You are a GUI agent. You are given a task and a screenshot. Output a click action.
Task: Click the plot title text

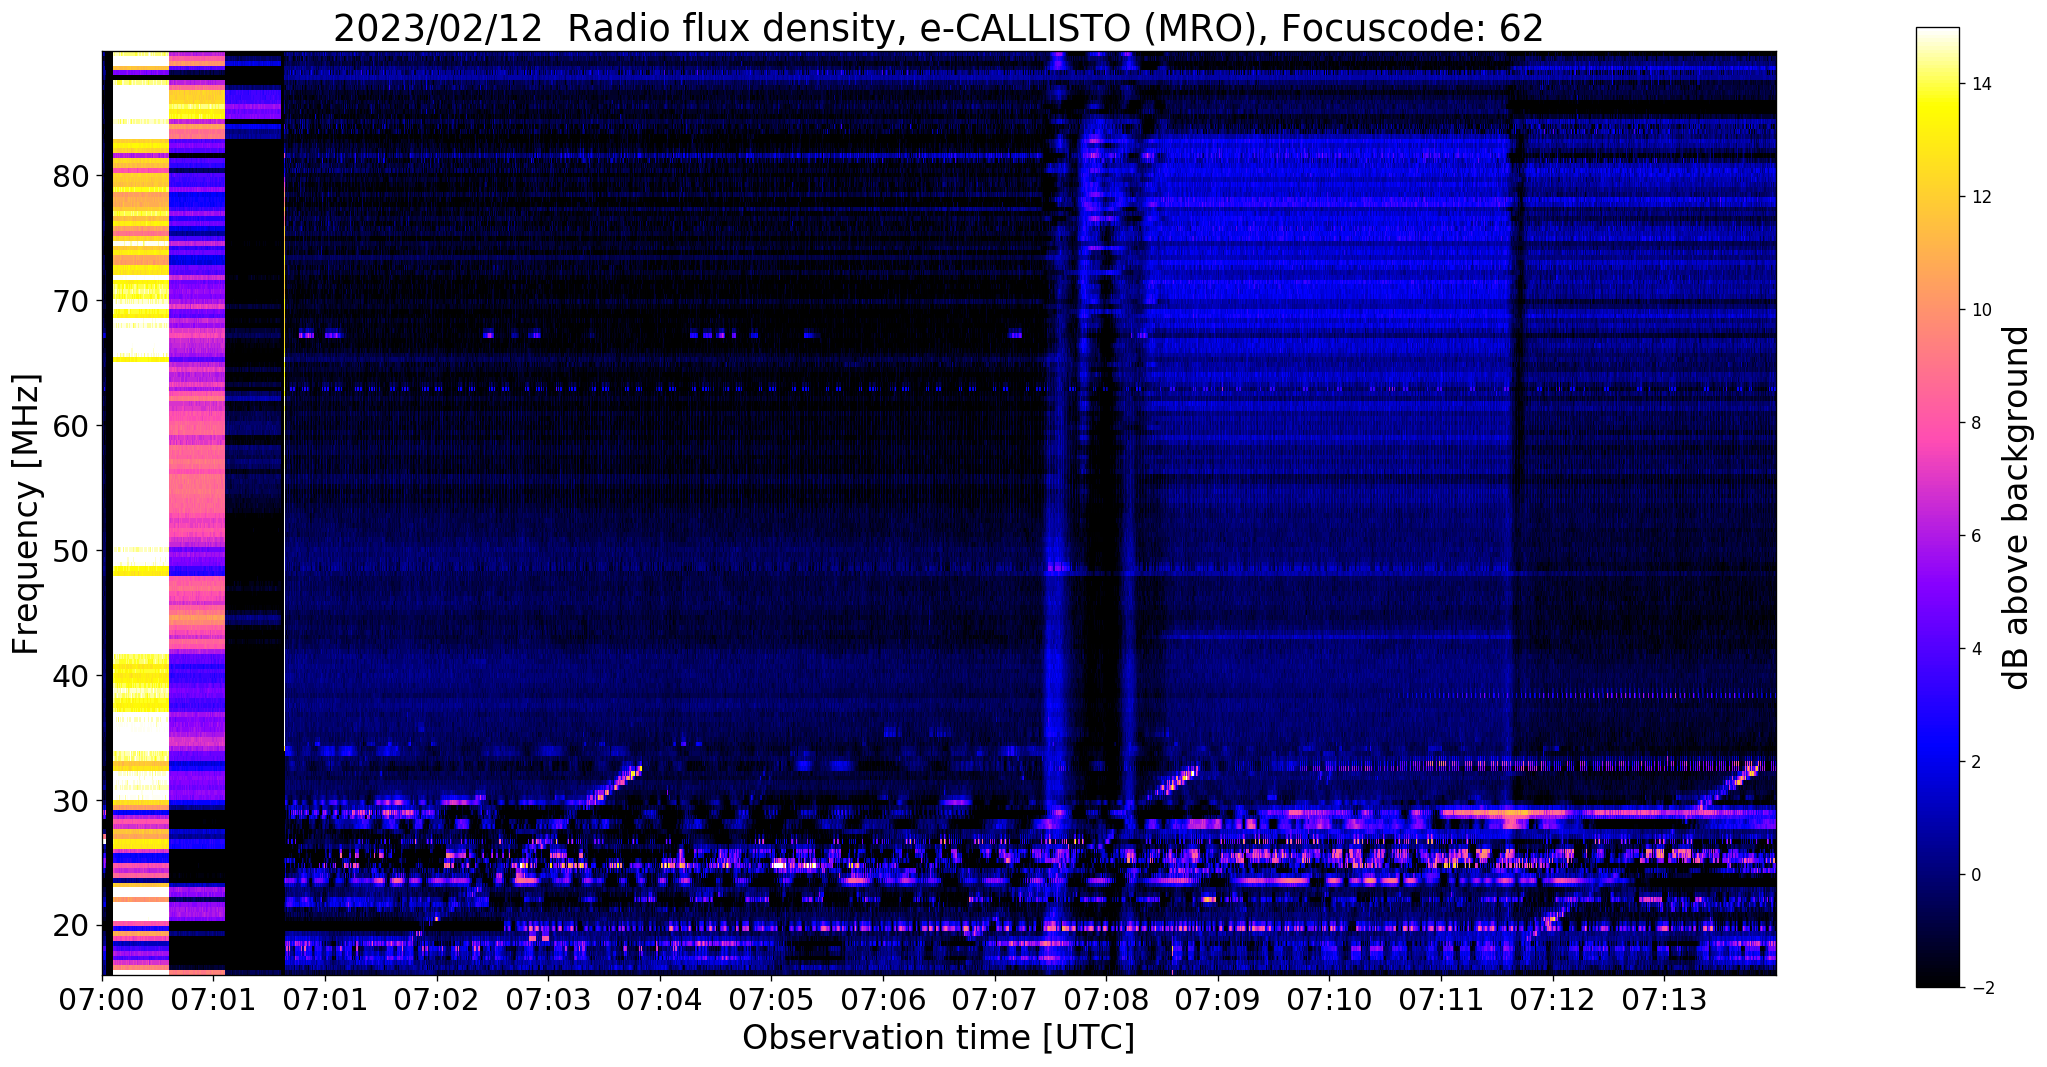(x=938, y=29)
